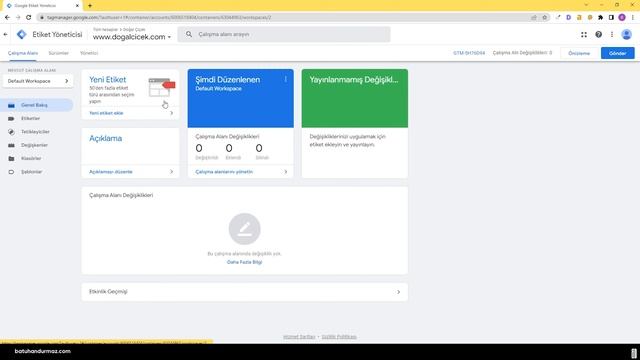The width and height of the screenshot is (640, 360).
Task: Reload the page with browser refresh icon
Action: pos(28,18)
